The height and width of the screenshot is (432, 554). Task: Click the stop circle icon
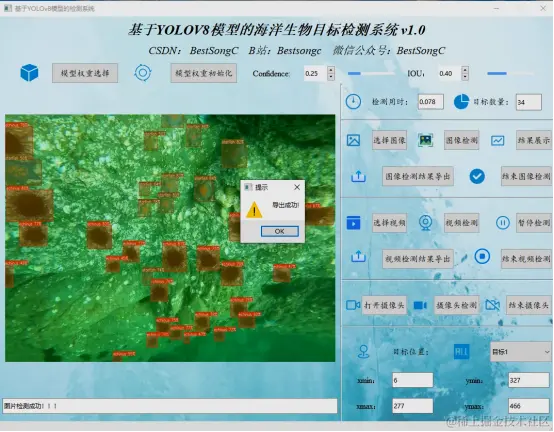482,256
